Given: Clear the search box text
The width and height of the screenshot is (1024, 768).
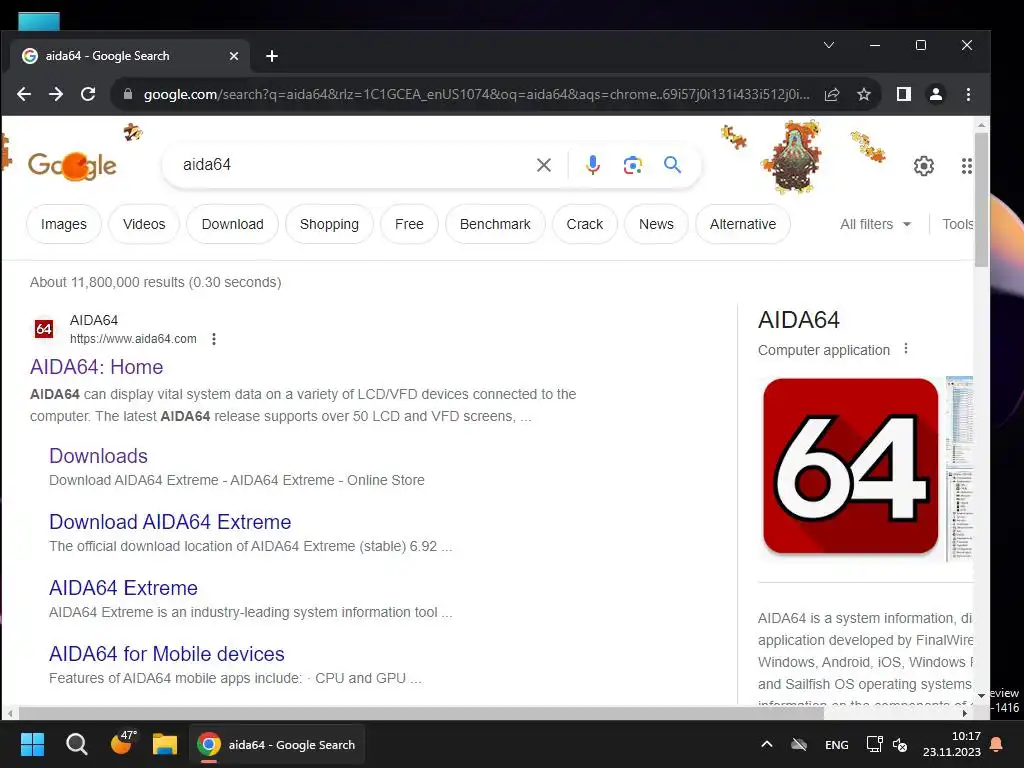Looking at the screenshot, I should coord(544,165).
